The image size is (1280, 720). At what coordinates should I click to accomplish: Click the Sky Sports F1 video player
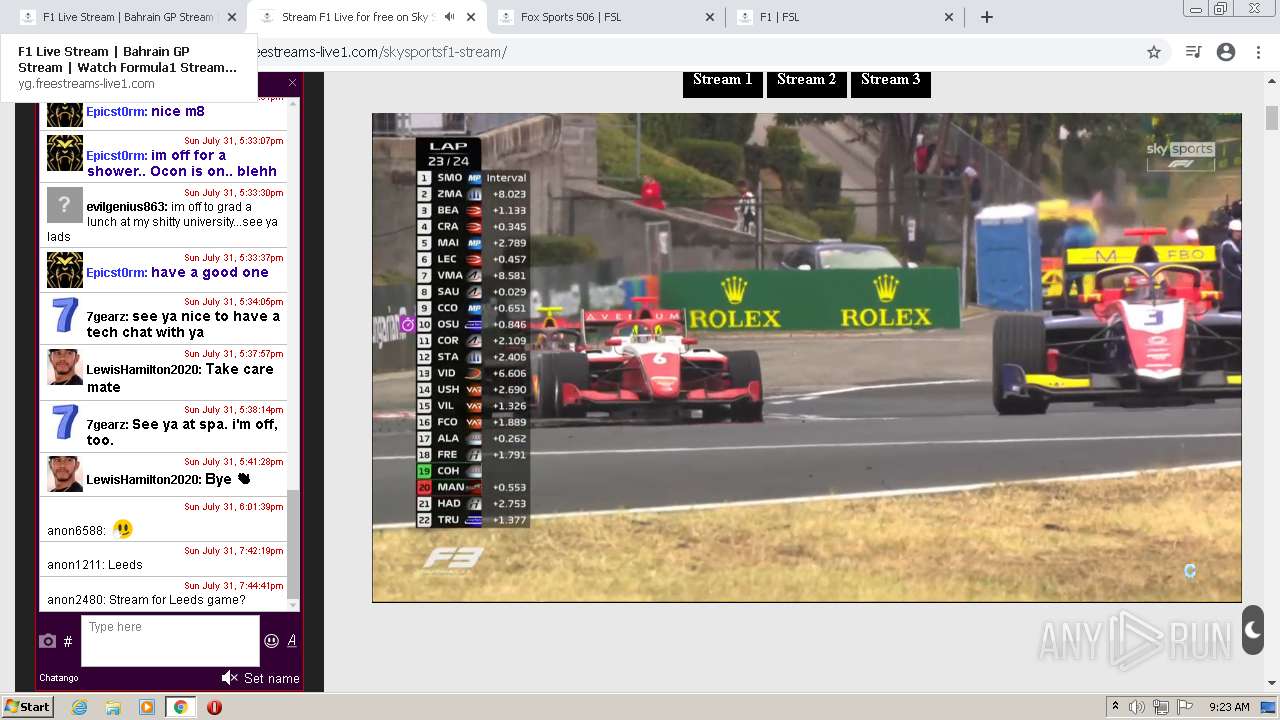[806, 357]
